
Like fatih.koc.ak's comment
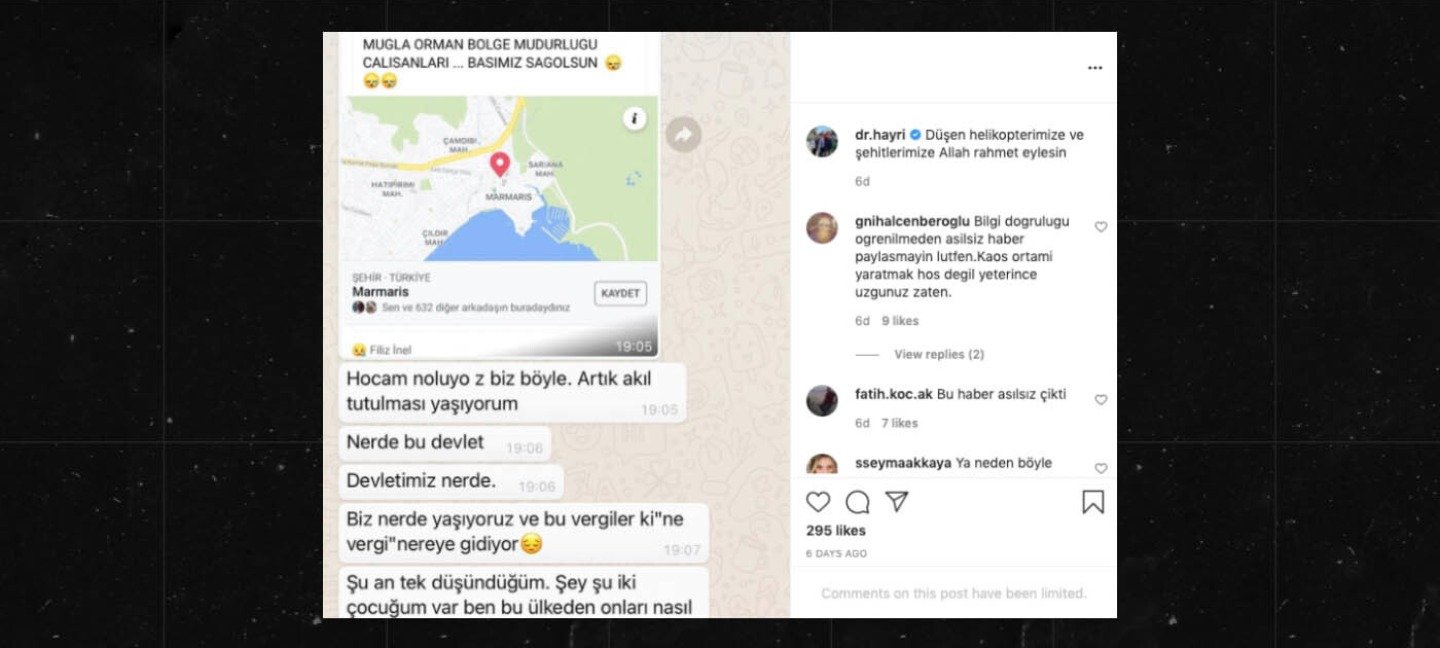coord(1101,400)
